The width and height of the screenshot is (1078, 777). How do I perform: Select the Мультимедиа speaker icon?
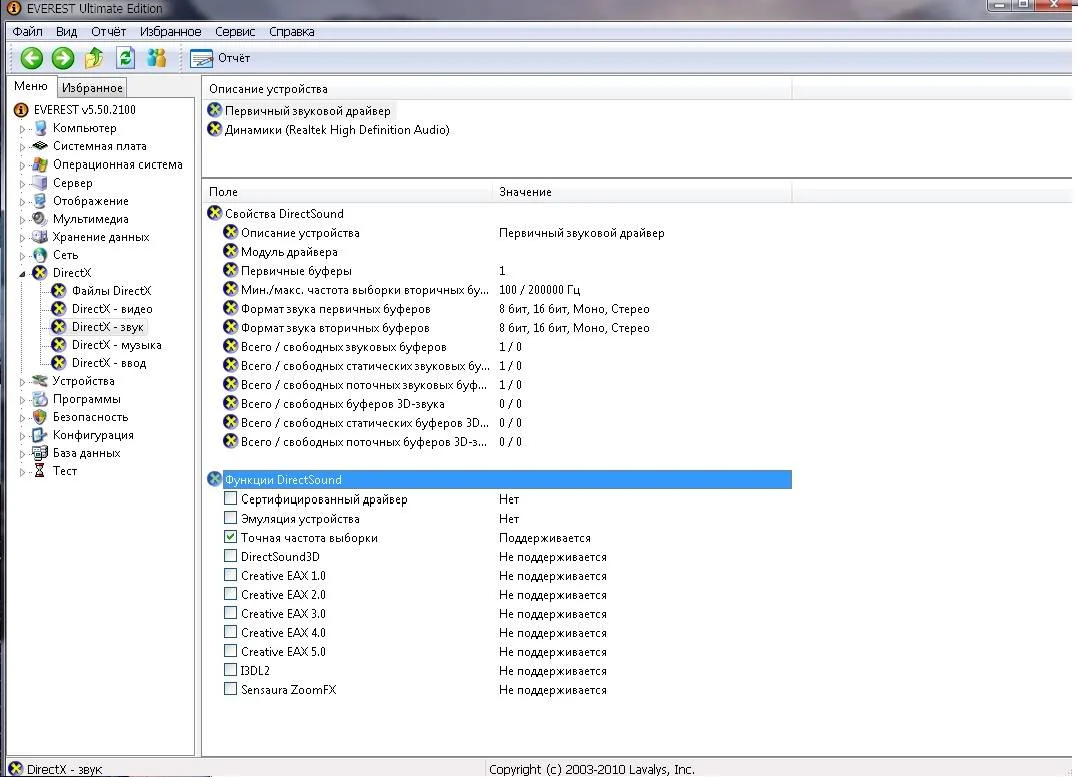pyautogui.click(x=41, y=219)
